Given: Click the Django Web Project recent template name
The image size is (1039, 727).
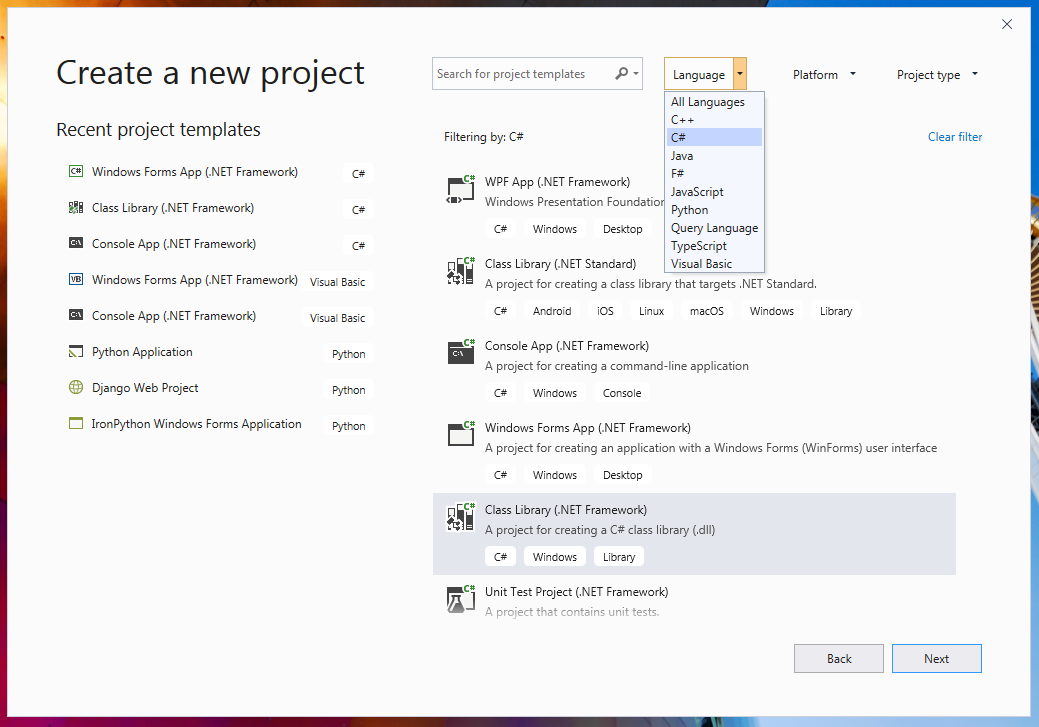Looking at the screenshot, I should pyautogui.click(x=145, y=388).
